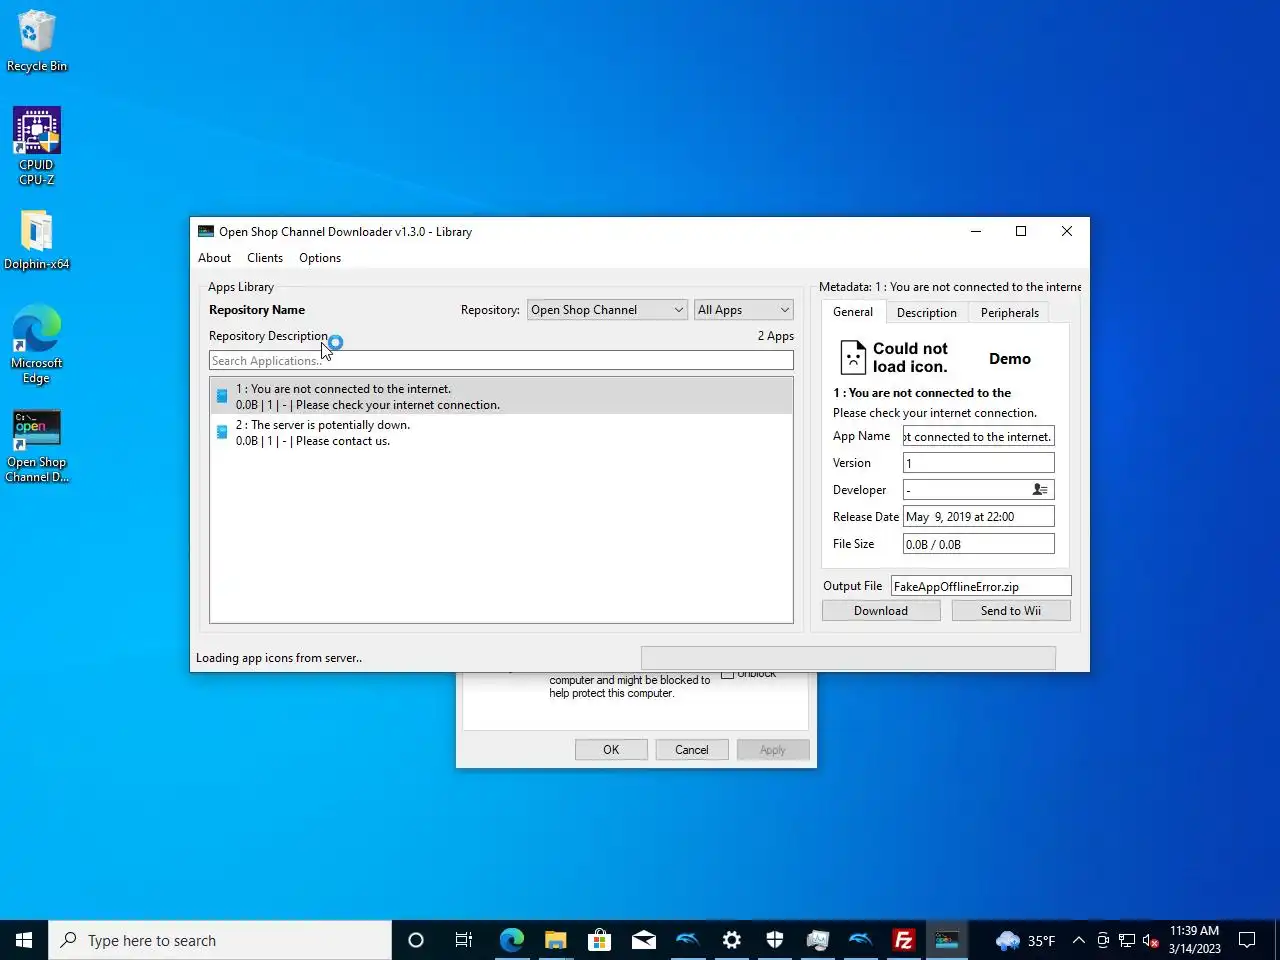Open the Recycle Bin desktop icon

pyautogui.click(x=37, y=42)
